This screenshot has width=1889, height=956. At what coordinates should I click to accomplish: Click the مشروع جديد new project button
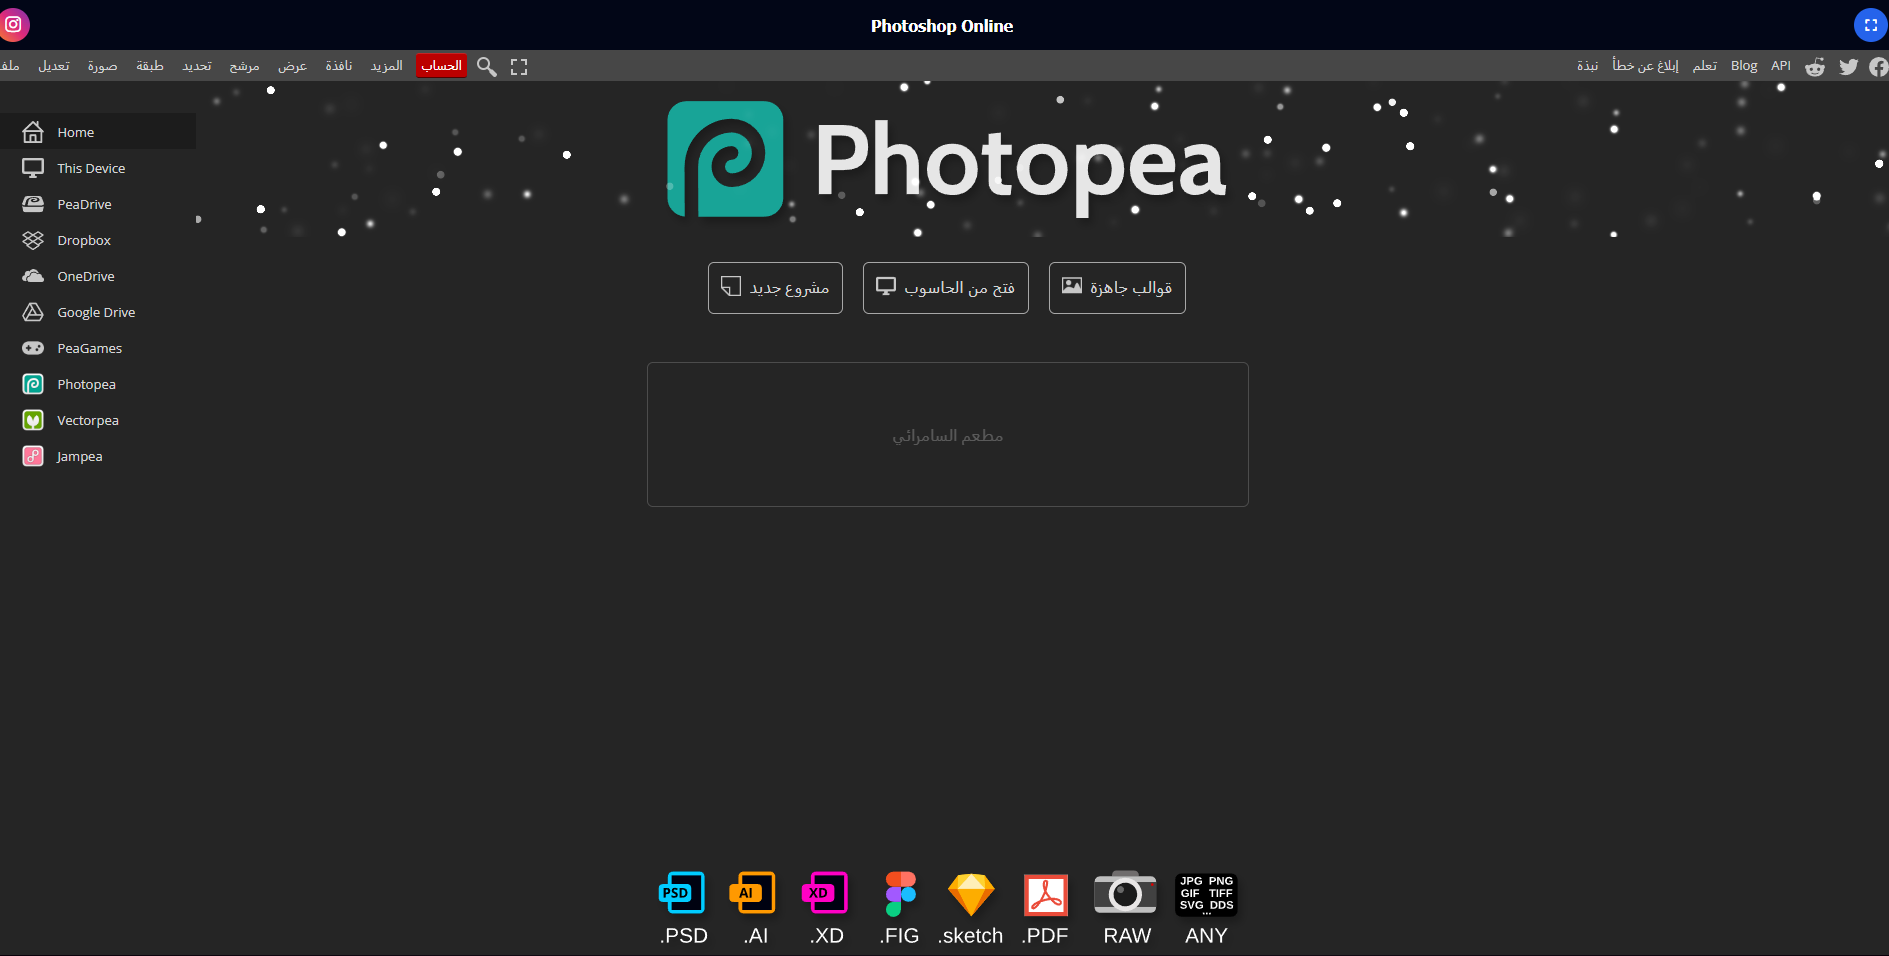click(775, 288)
